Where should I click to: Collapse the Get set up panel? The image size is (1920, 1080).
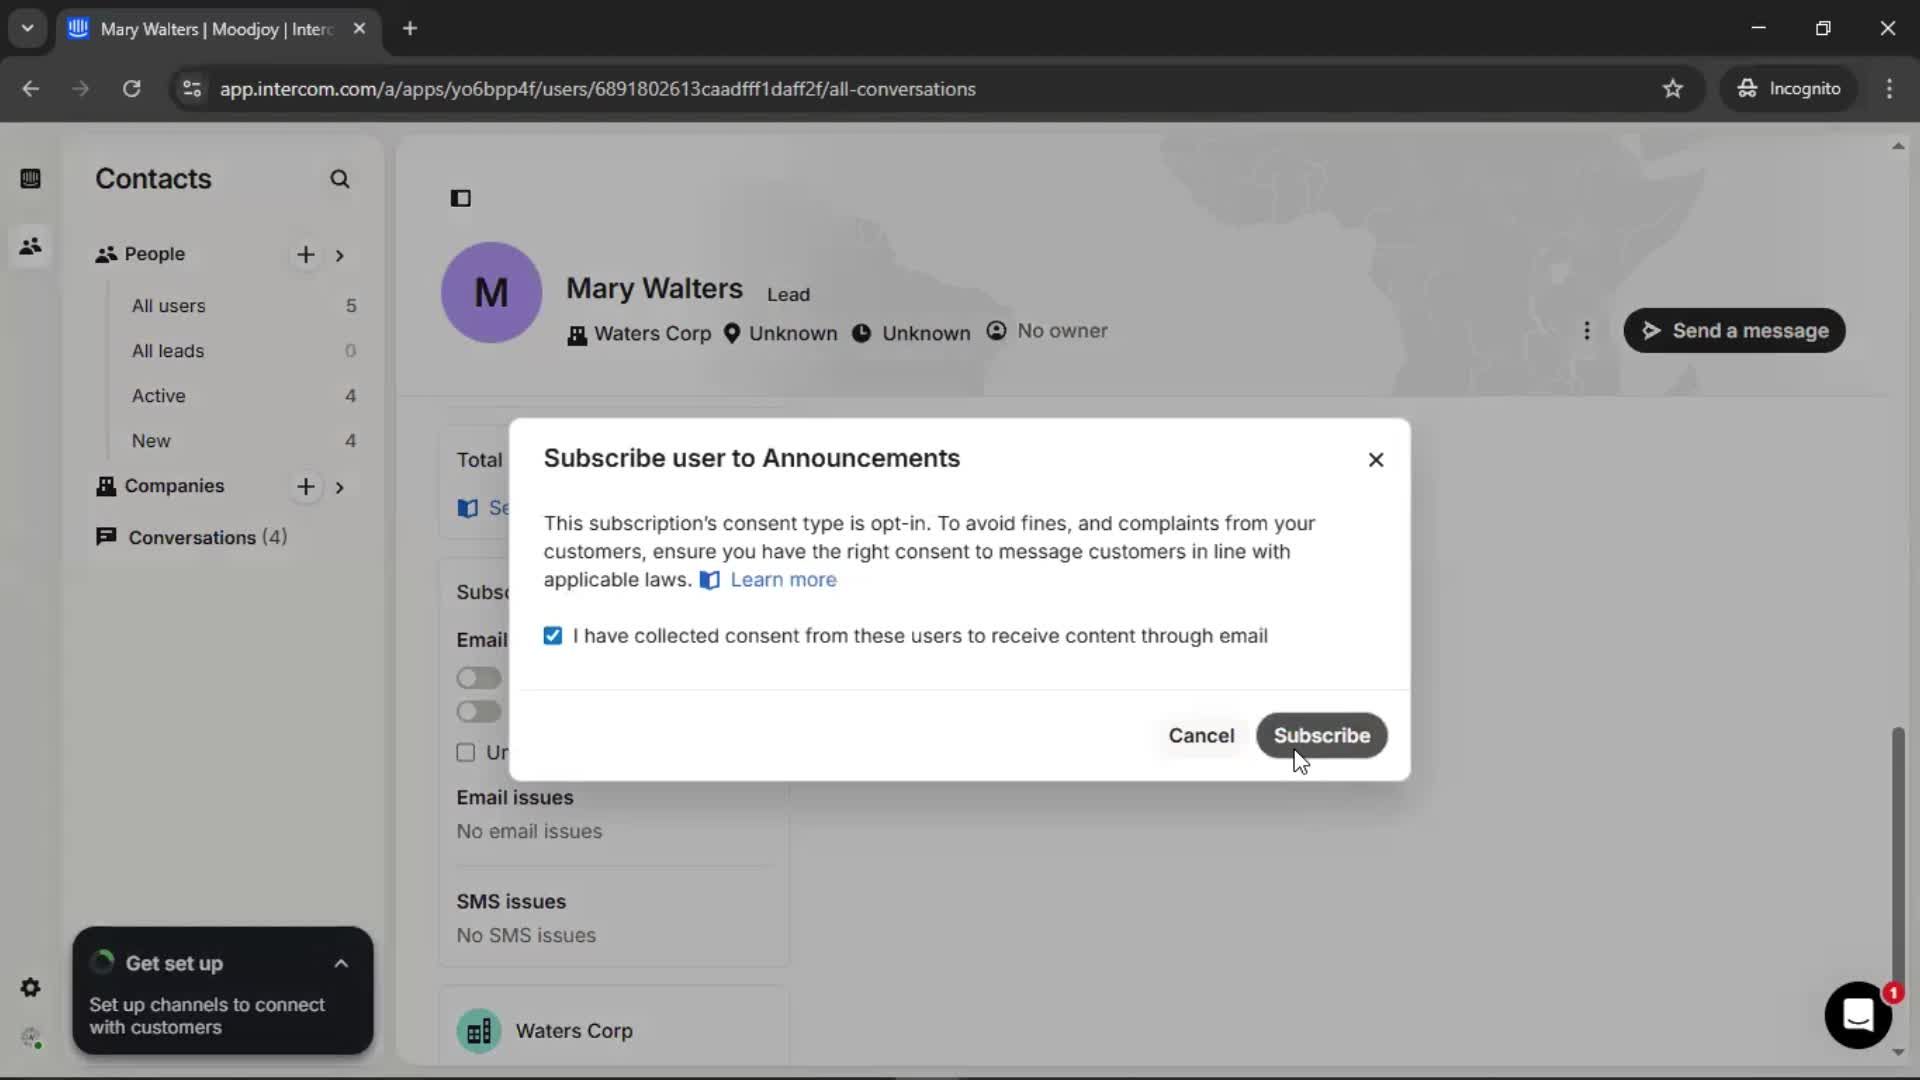point(341,964)
